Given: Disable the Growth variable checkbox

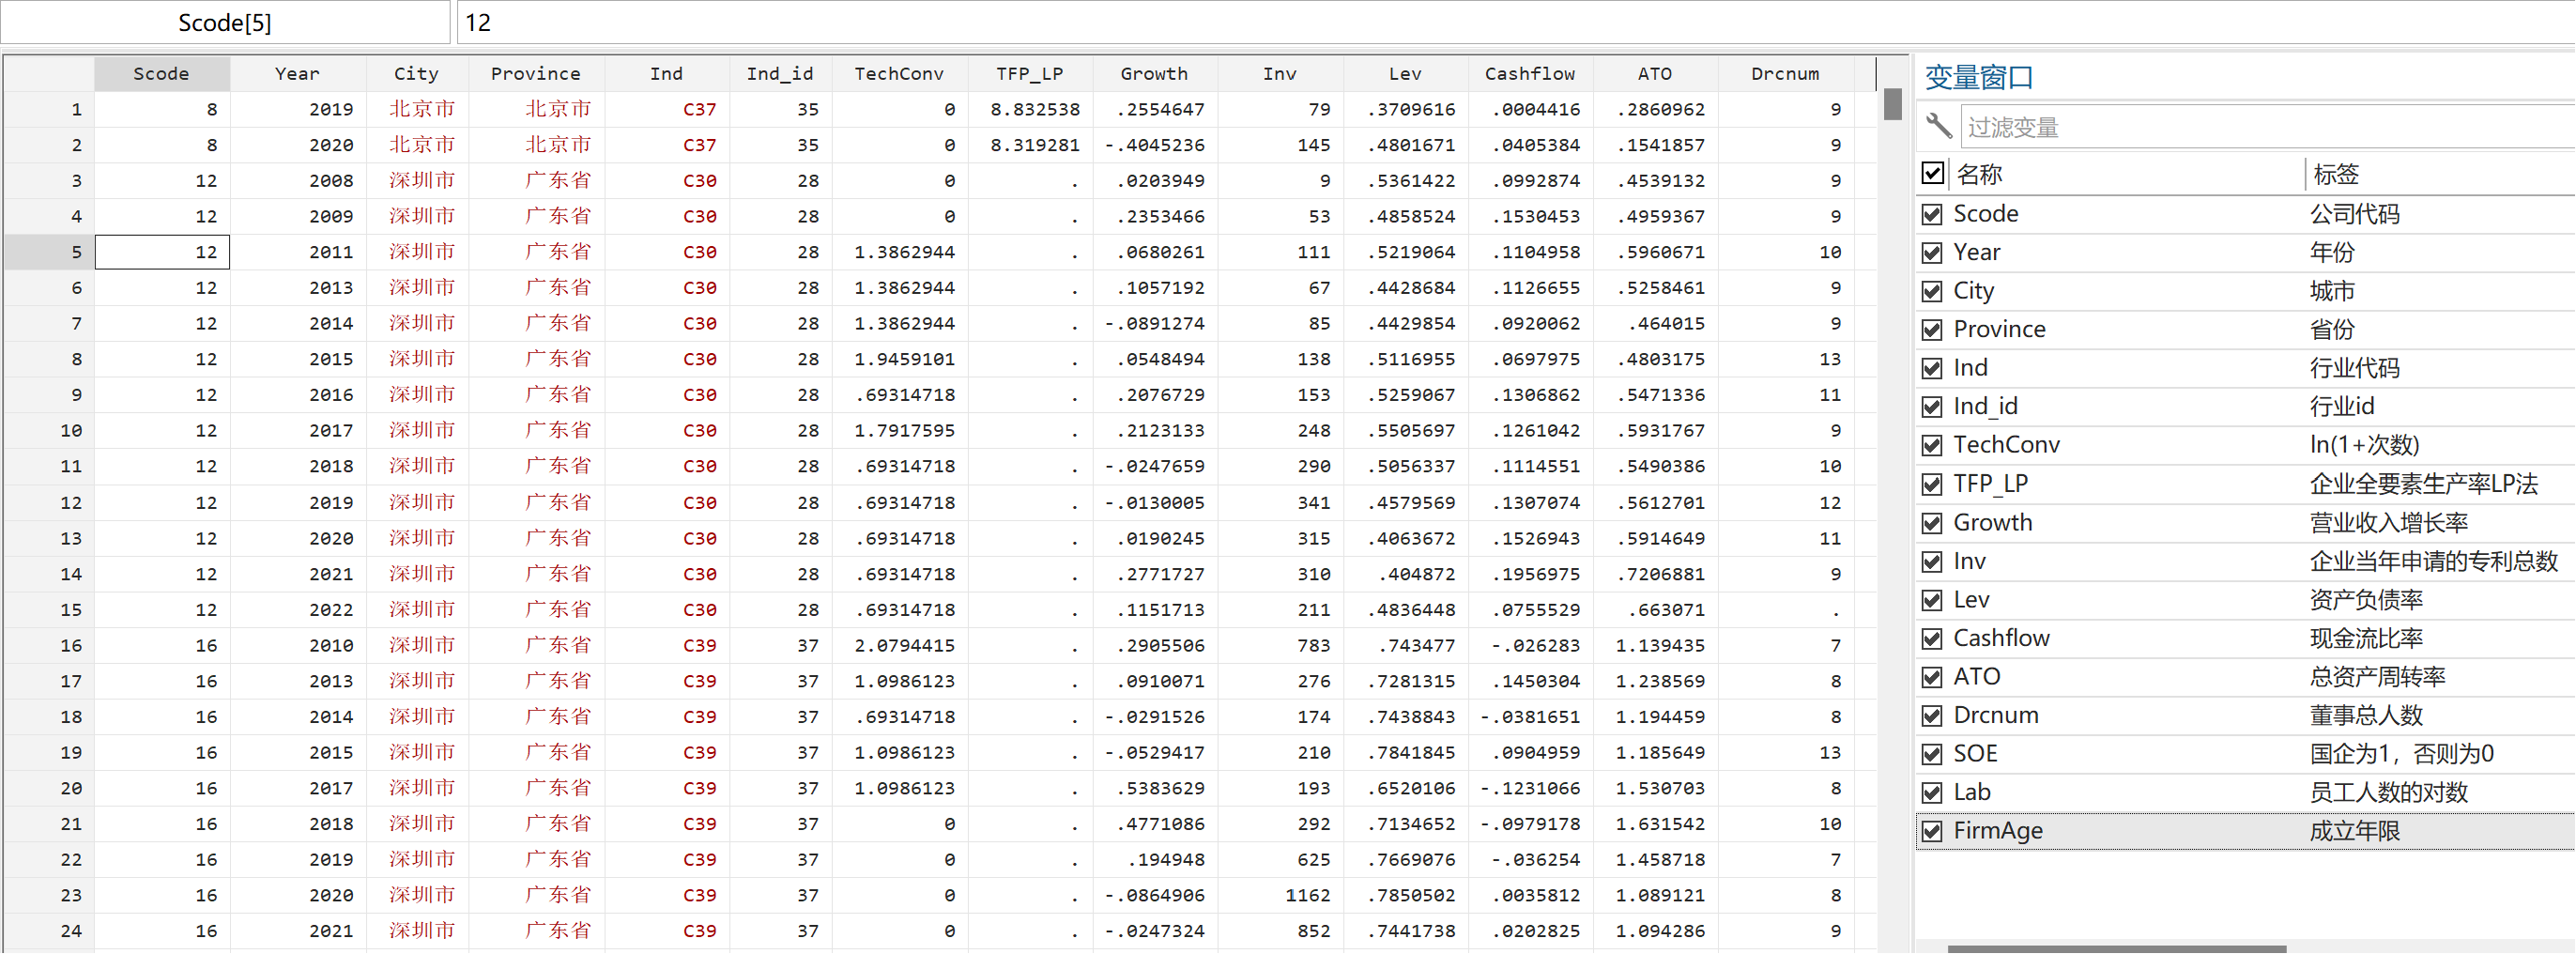Looking at the screenshot, I should coord(1932,523).
